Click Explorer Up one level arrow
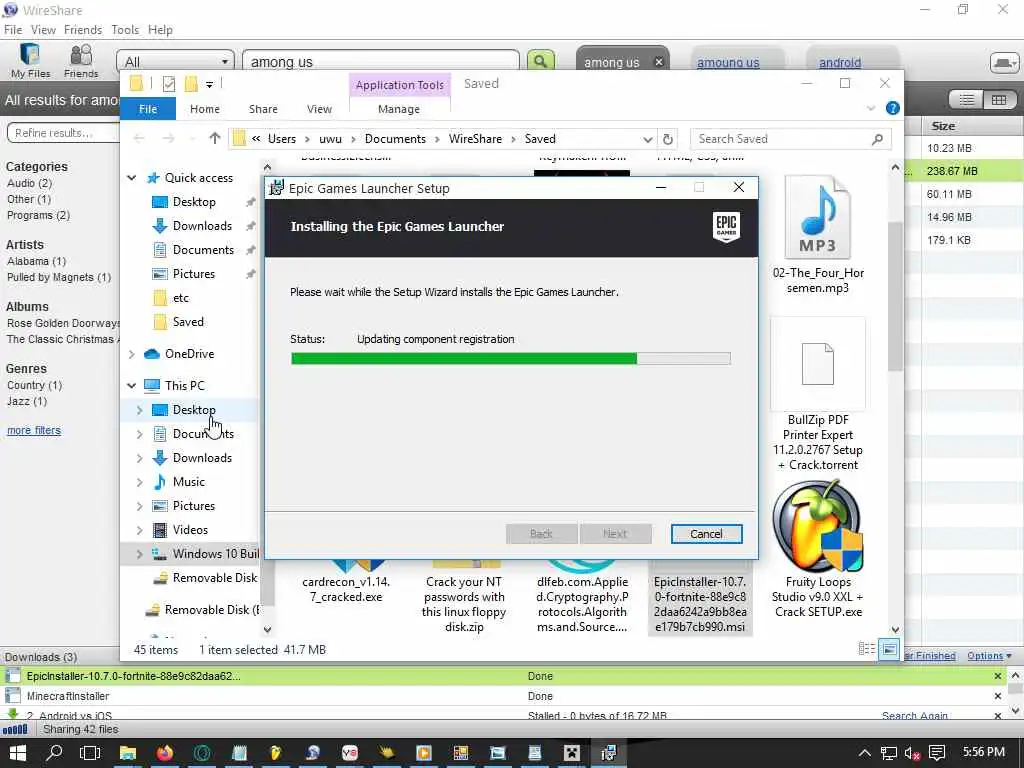Screen dimensions: 1024x768 tap(214, 138)
